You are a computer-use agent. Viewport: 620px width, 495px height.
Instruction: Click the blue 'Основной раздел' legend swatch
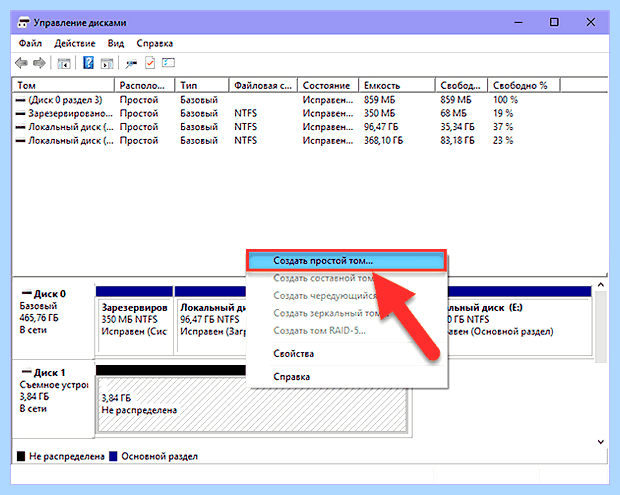(113, 456)
